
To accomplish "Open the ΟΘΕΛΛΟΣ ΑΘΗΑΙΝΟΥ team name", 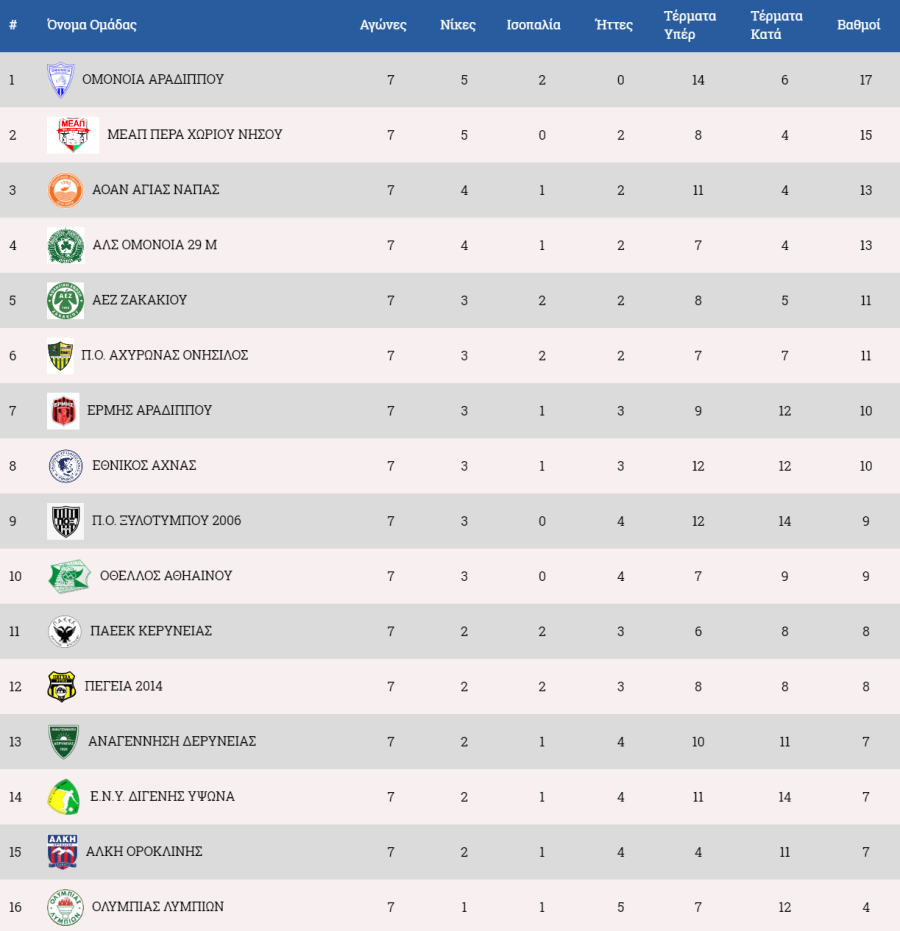I will pos(166,575).
